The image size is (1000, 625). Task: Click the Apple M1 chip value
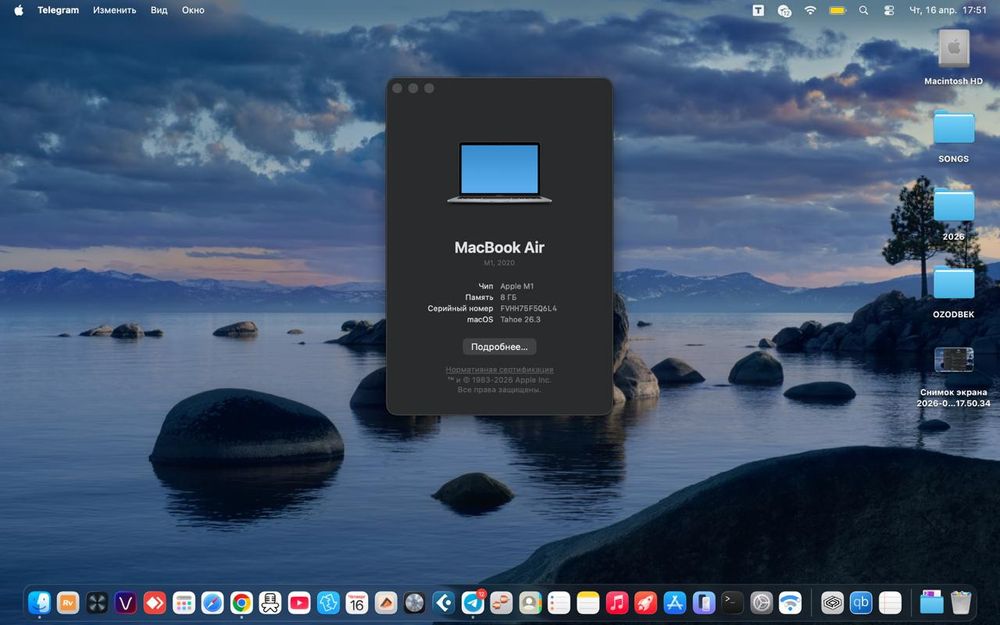coord(517,286)
